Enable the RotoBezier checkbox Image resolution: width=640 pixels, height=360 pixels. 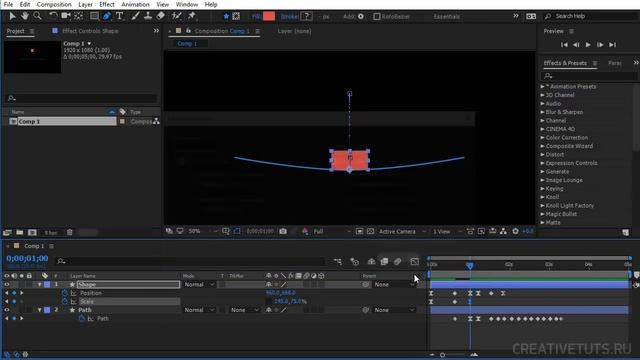377,16
